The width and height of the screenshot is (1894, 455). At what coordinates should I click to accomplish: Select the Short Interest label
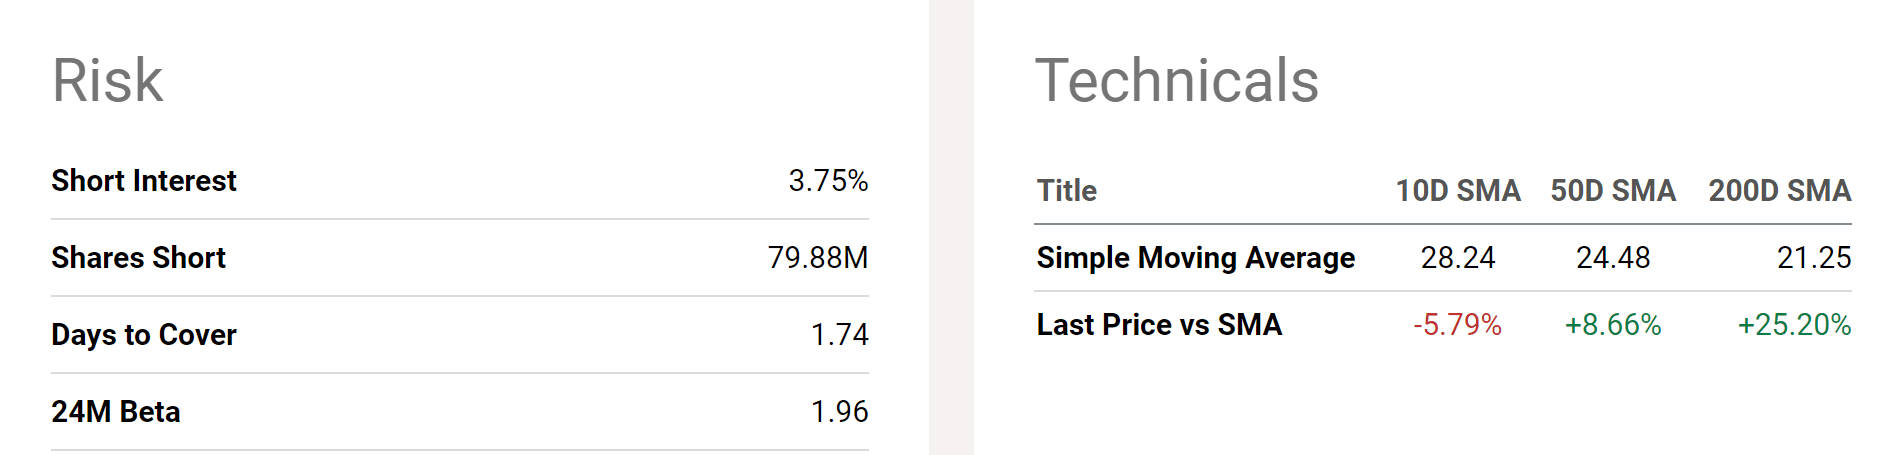click(144, 181)
